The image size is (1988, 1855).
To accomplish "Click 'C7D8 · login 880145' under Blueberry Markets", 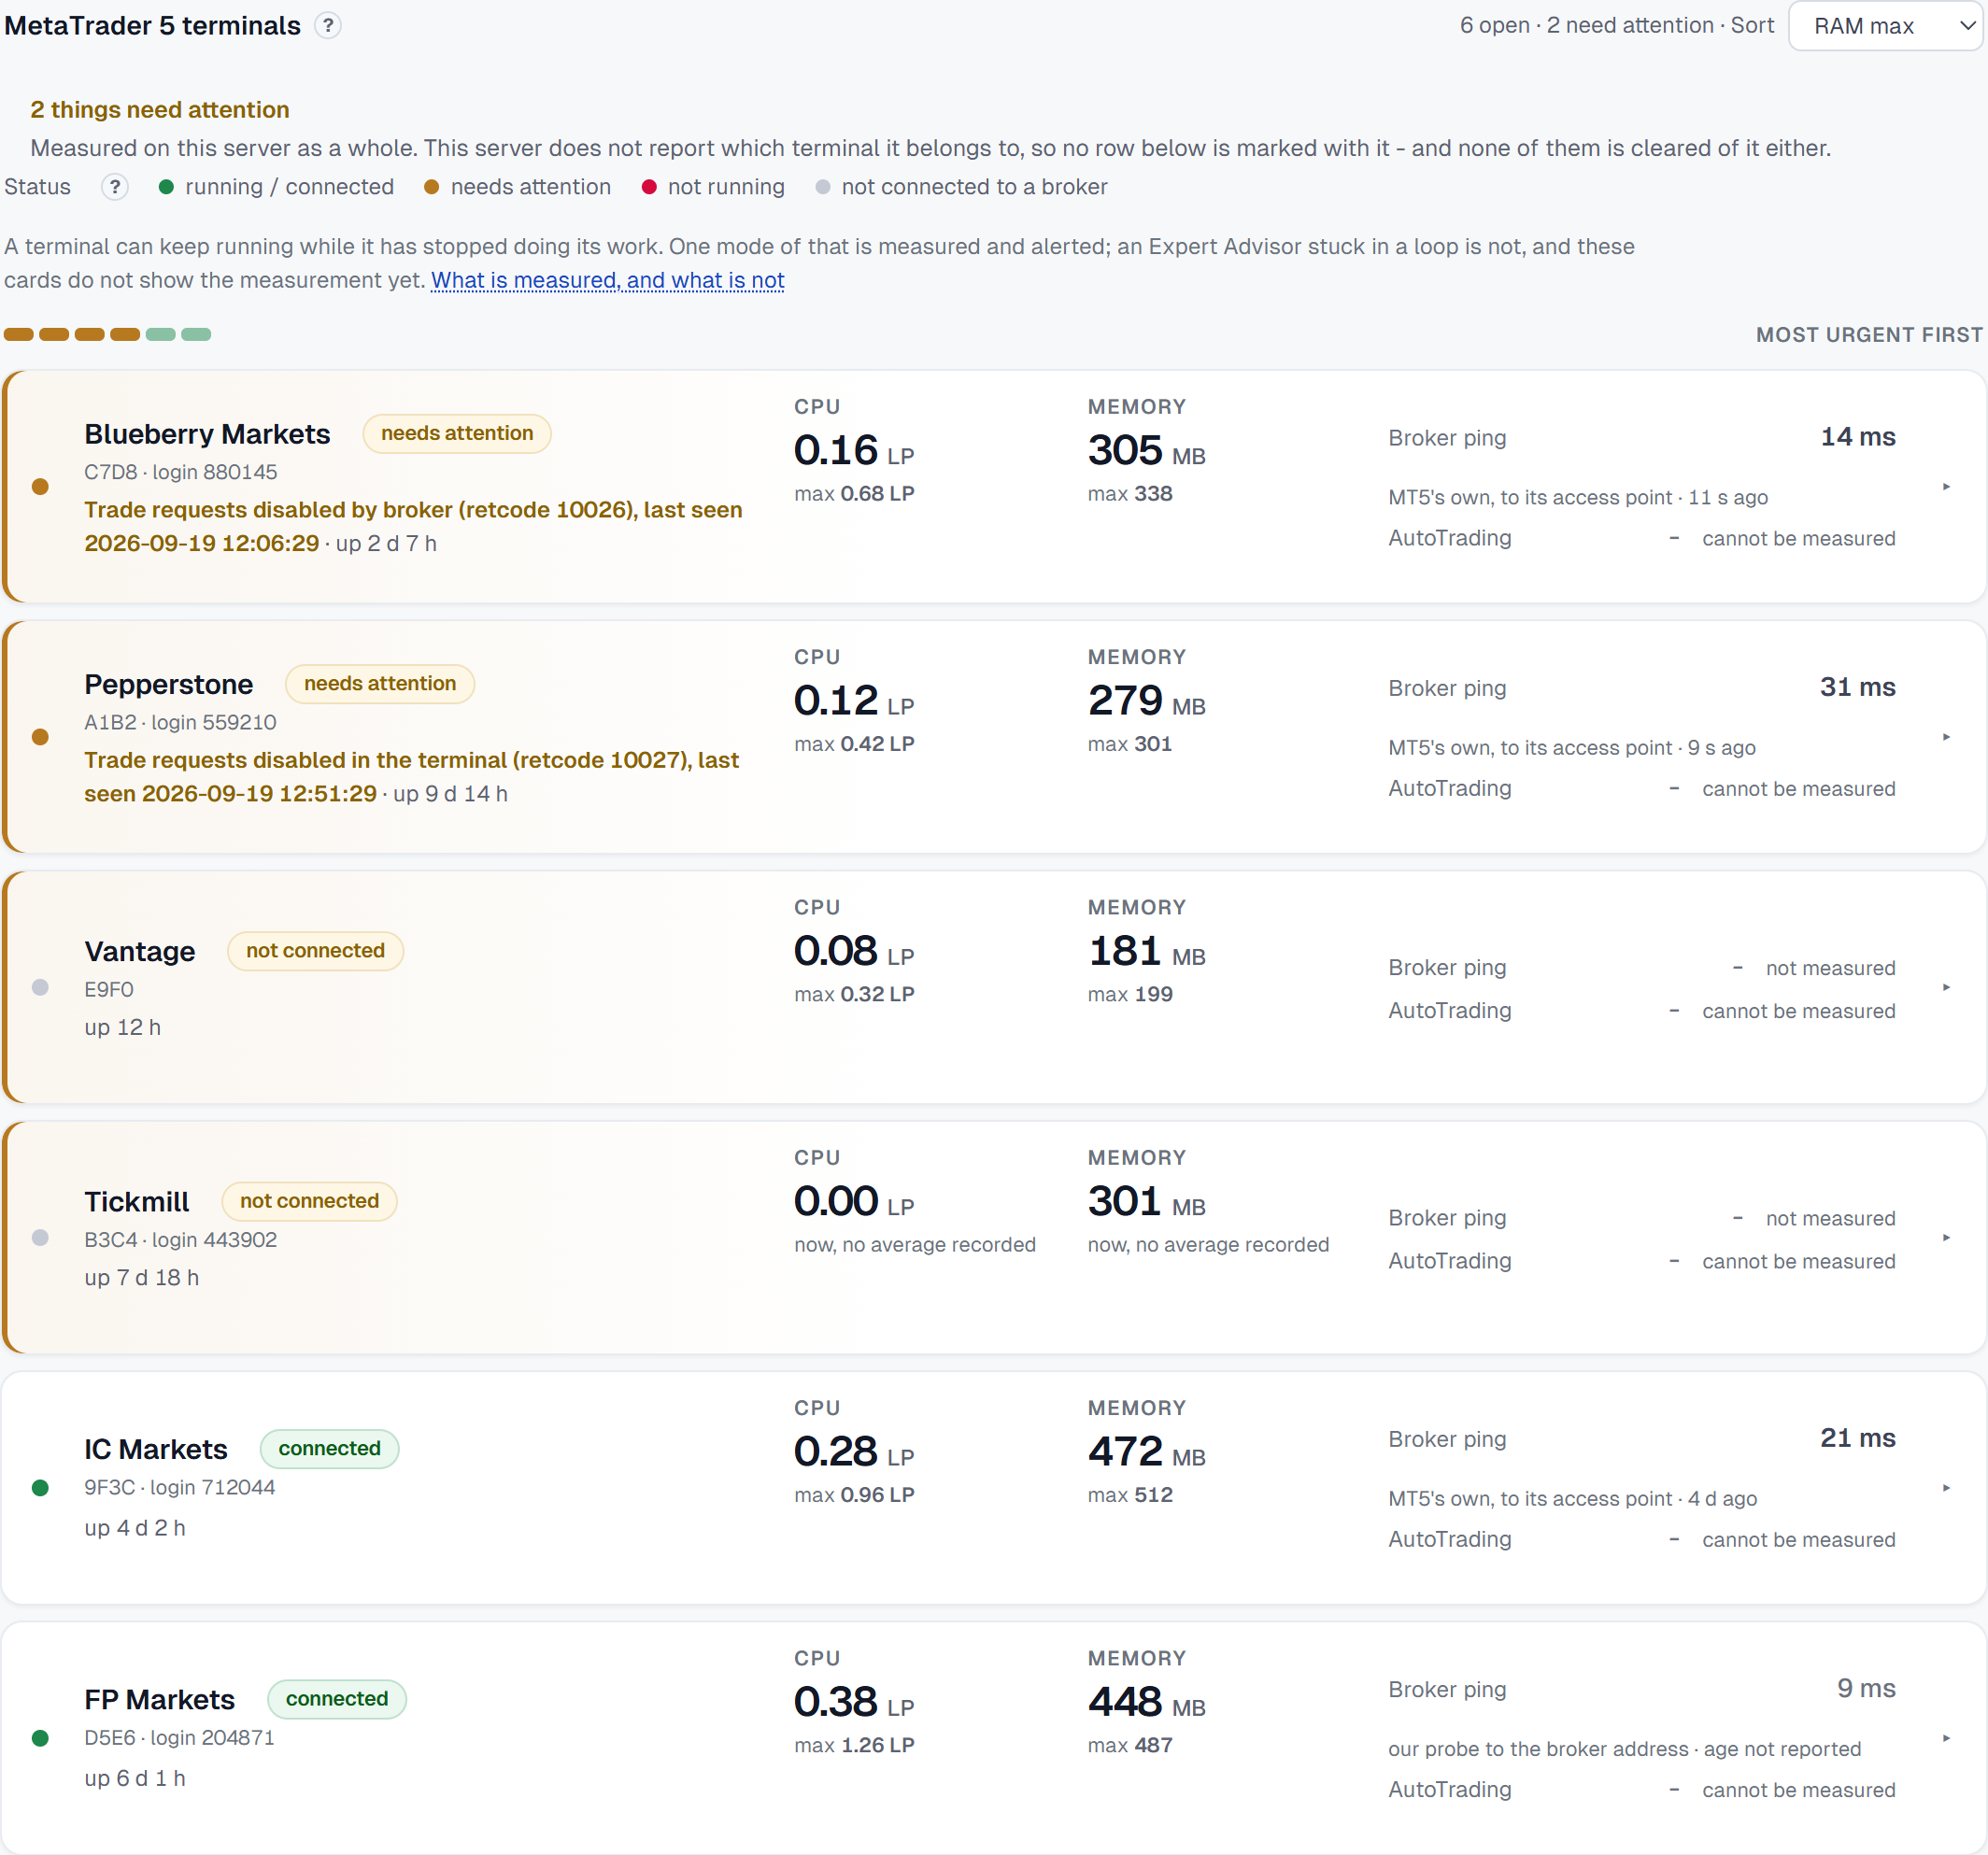I will [181, 472].
